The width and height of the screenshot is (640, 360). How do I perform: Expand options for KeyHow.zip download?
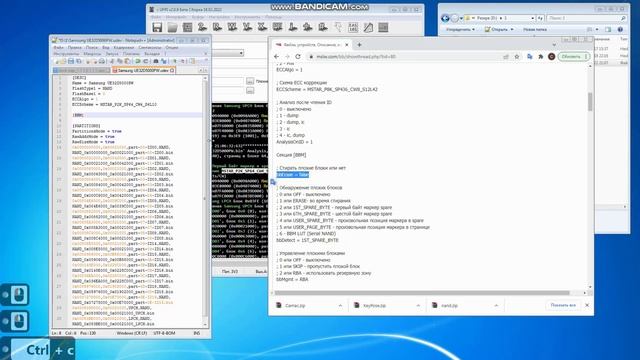tap(418, 305)
